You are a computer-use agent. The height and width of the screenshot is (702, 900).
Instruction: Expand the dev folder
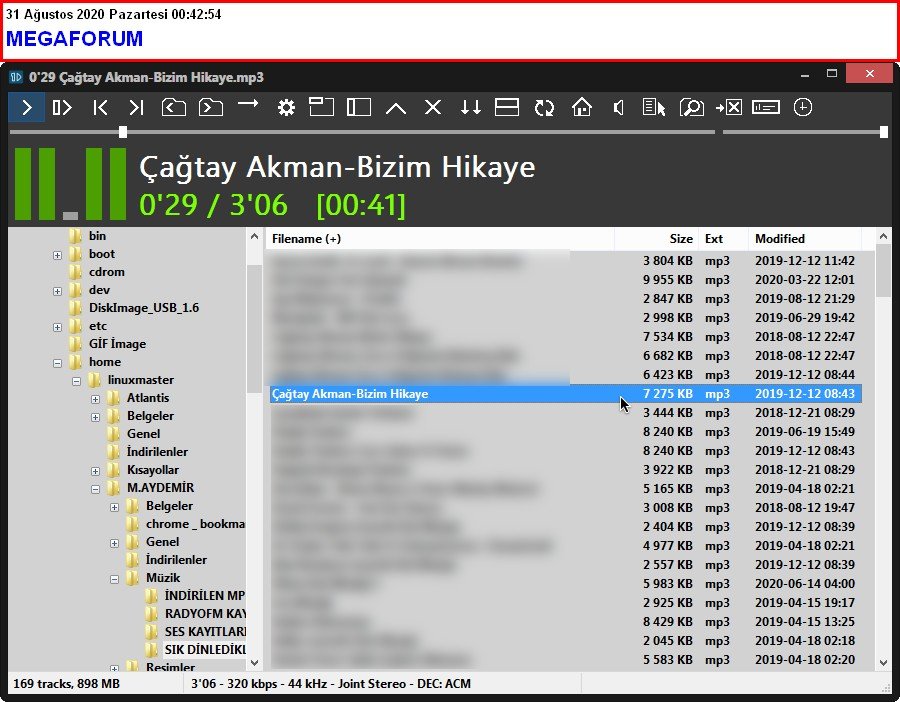[57, 291]
